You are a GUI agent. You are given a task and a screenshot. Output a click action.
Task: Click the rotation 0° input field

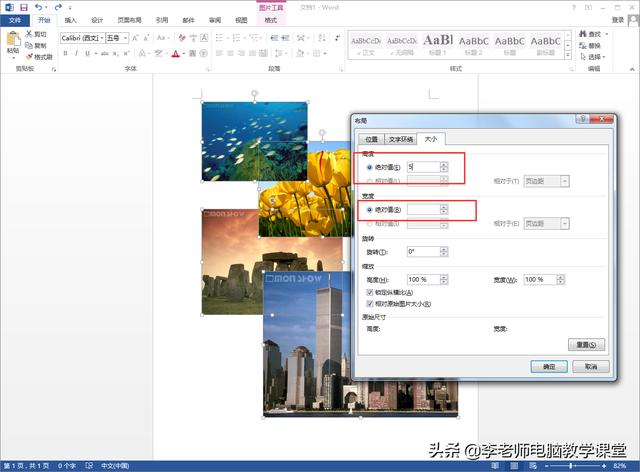(424, 252)
